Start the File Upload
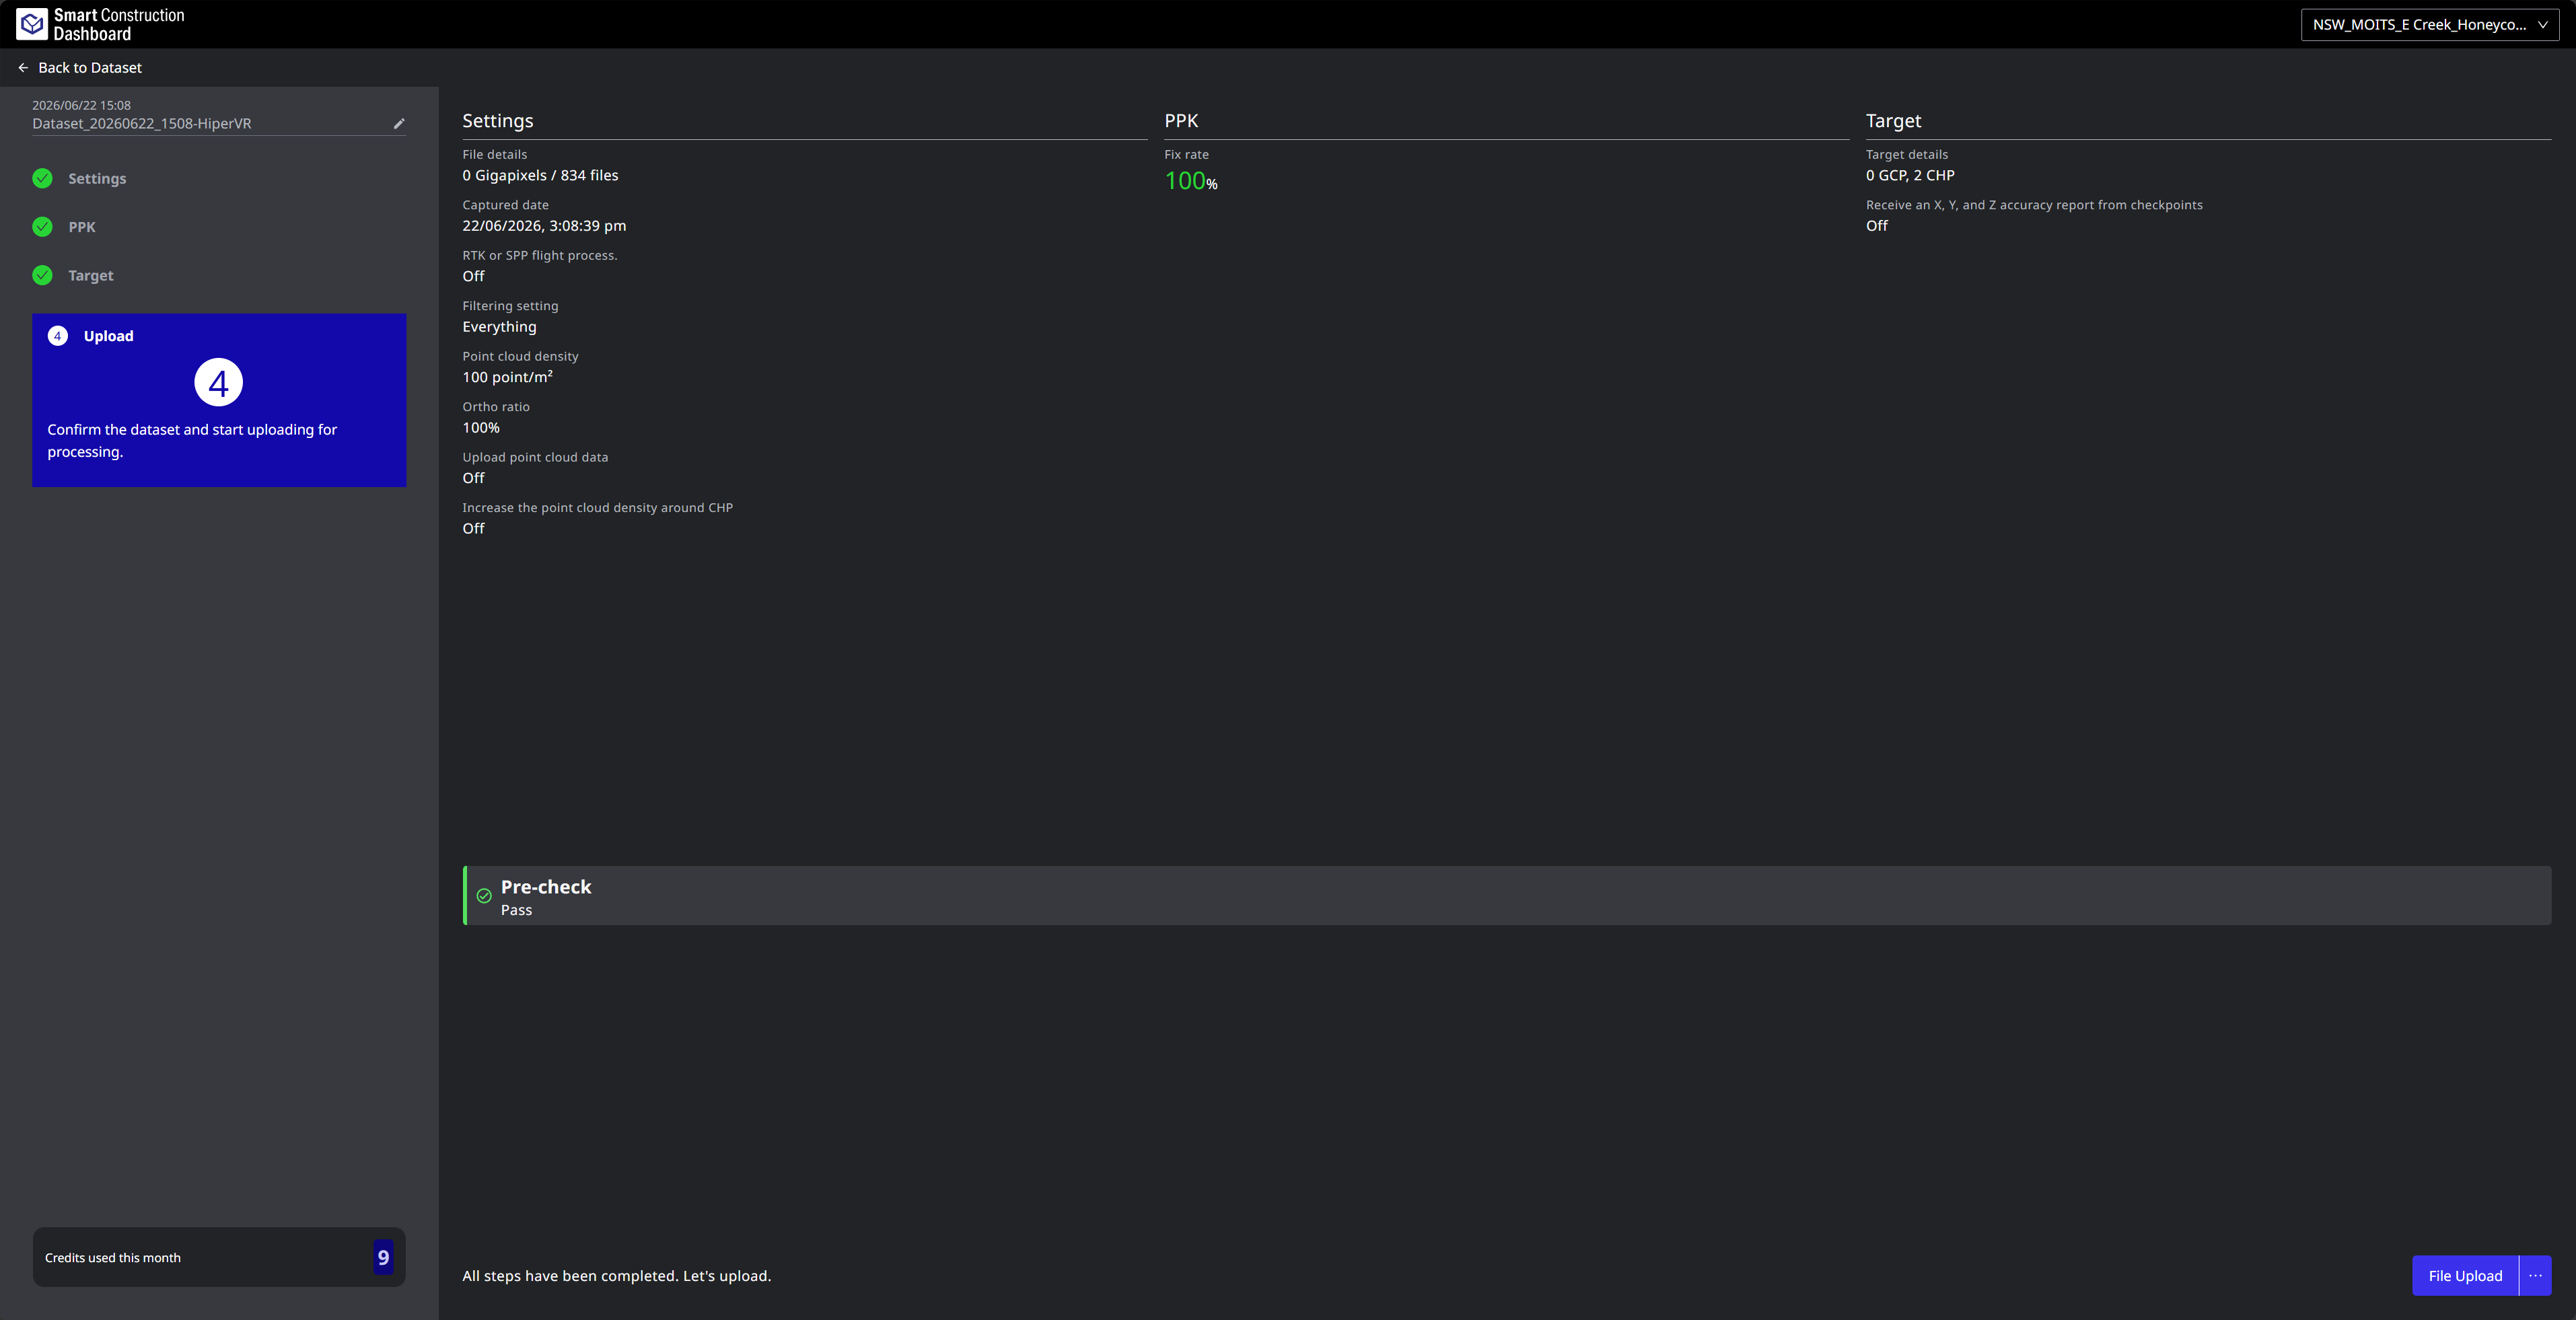The width and height of the screenshot is (2576, 1320). (2465, 1276)
